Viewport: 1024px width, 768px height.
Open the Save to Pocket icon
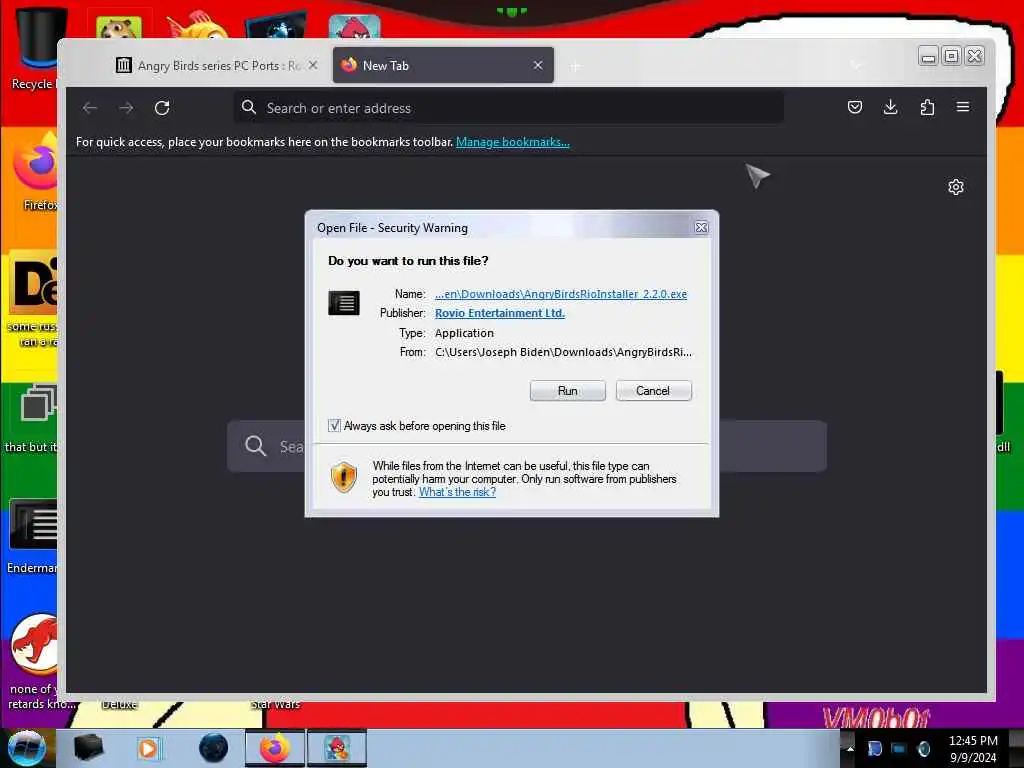pos(855,107)
